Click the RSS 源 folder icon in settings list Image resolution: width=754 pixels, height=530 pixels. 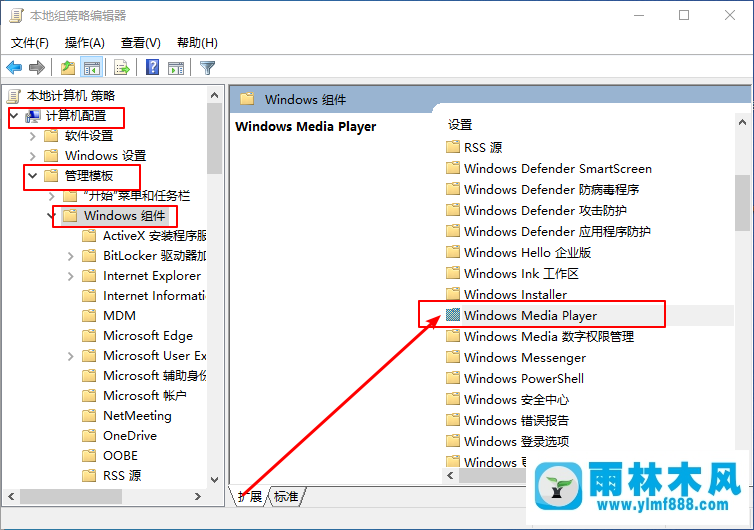point(453,146)
